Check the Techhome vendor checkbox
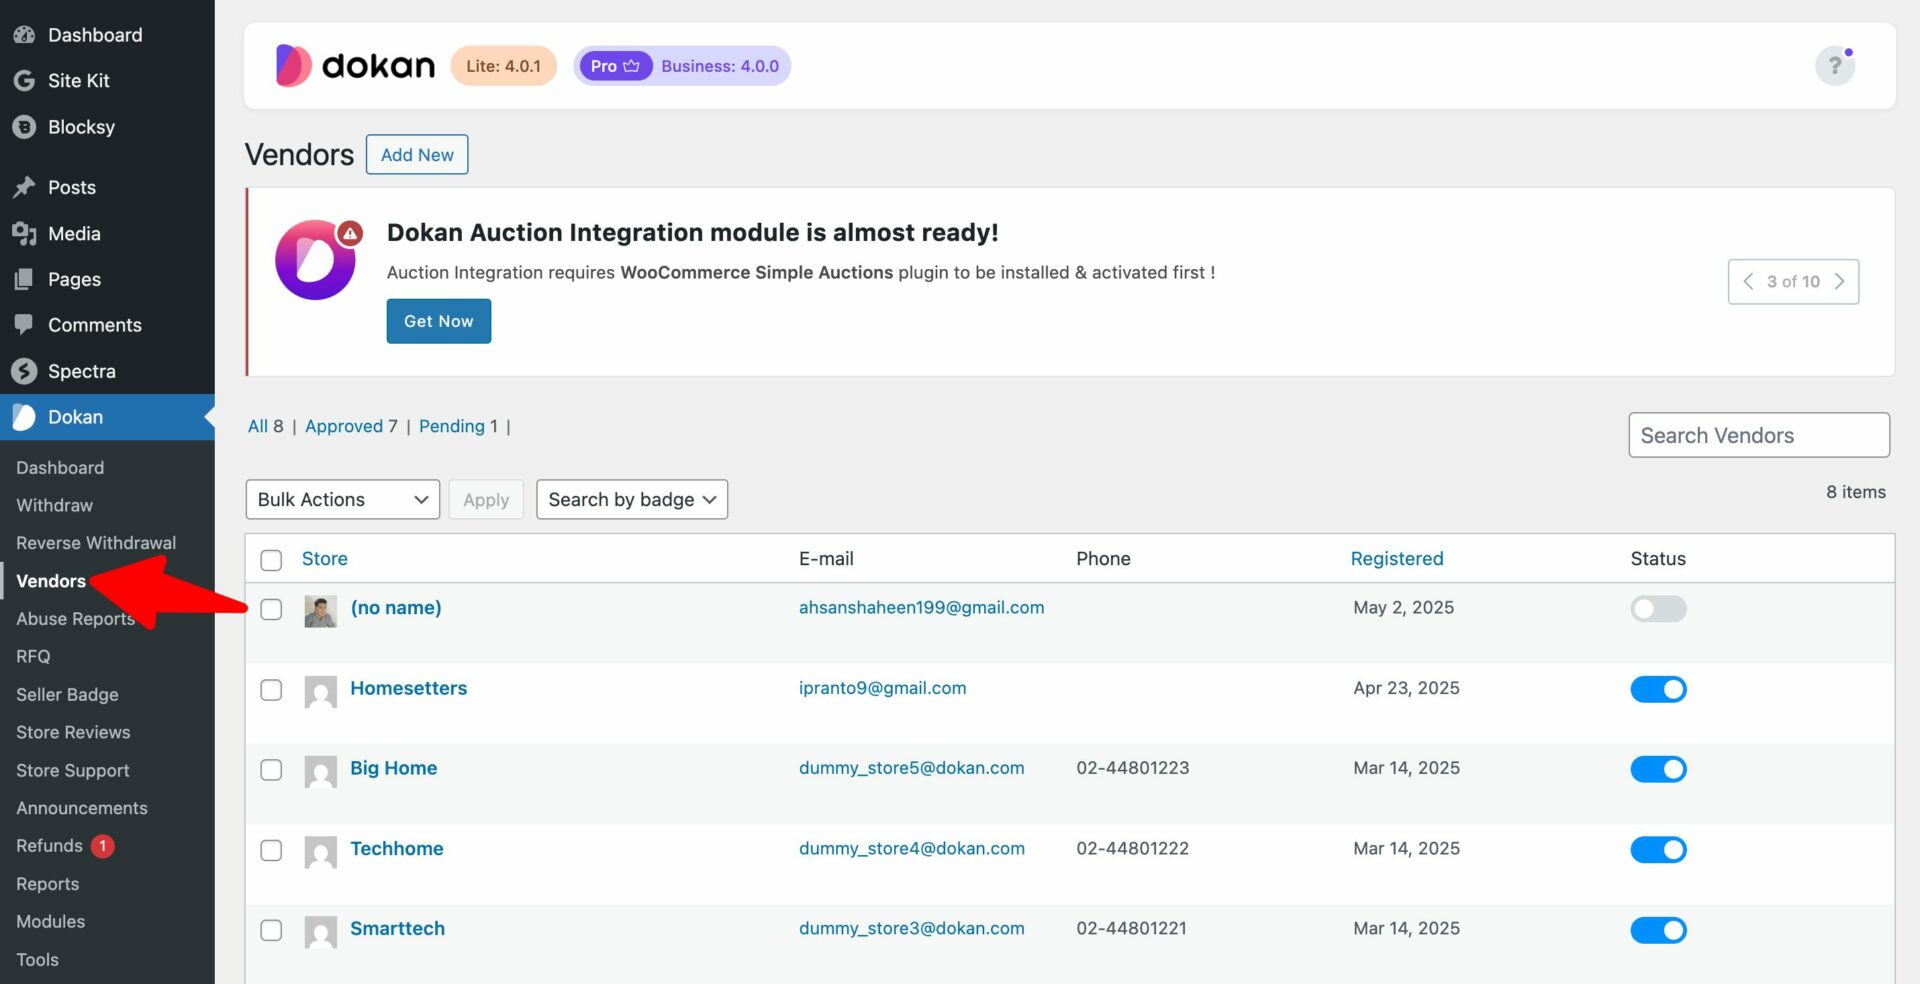 point(271,850)
